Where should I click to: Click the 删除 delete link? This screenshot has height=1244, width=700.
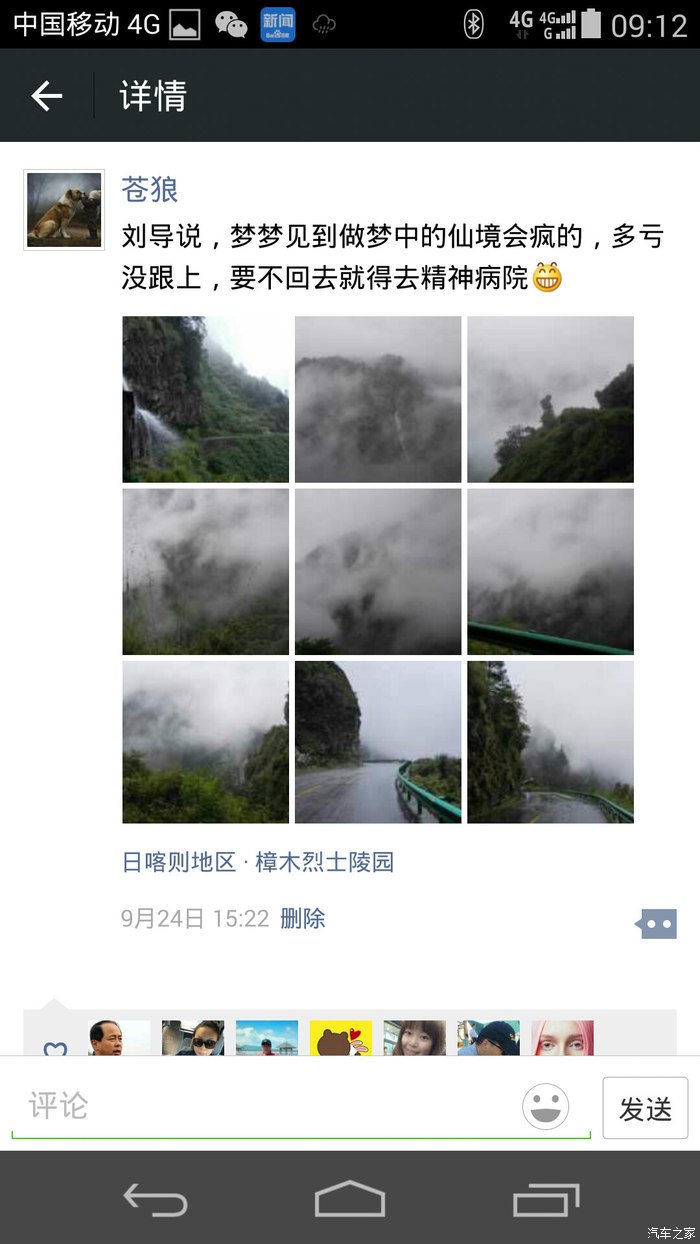(302, 918)
